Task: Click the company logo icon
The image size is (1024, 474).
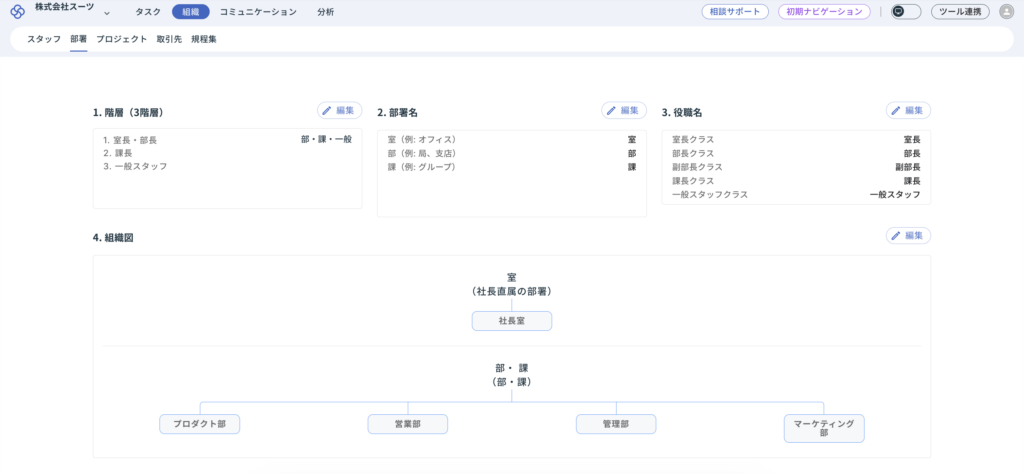Action: [x=18, y=12]
